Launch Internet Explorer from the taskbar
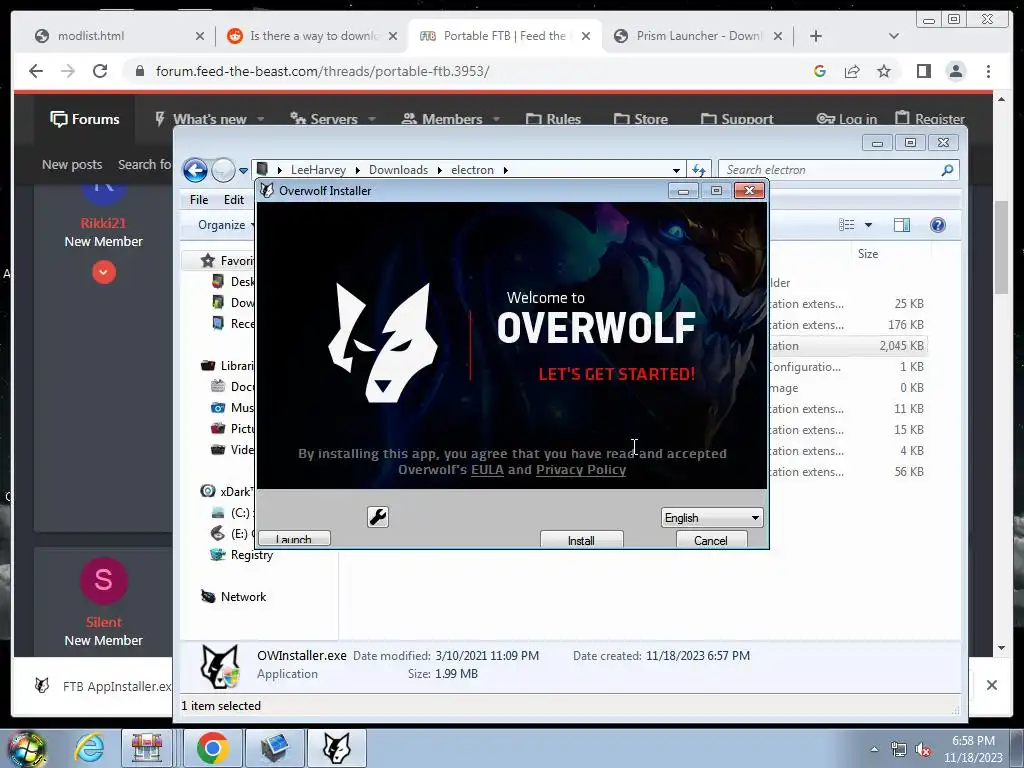Viewport: 1024px width, 768px height. 89,748
